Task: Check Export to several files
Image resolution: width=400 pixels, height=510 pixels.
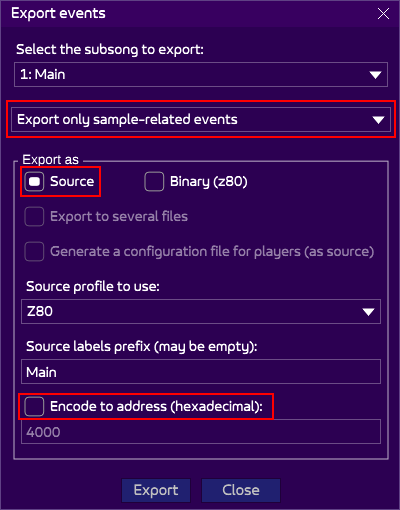Action: pyautogui.click(x=34, y=217)
